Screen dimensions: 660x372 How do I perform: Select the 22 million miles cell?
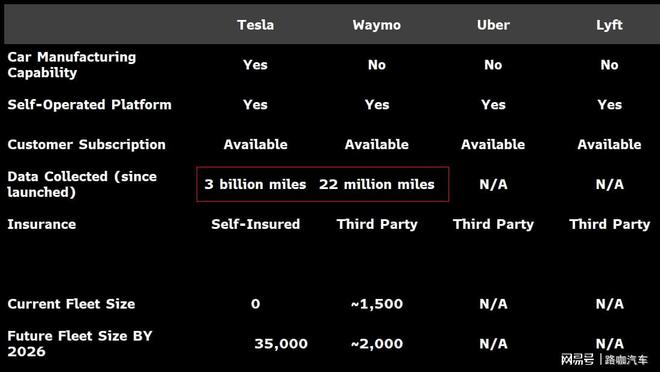pyautogui.click(x=377, y=184)
